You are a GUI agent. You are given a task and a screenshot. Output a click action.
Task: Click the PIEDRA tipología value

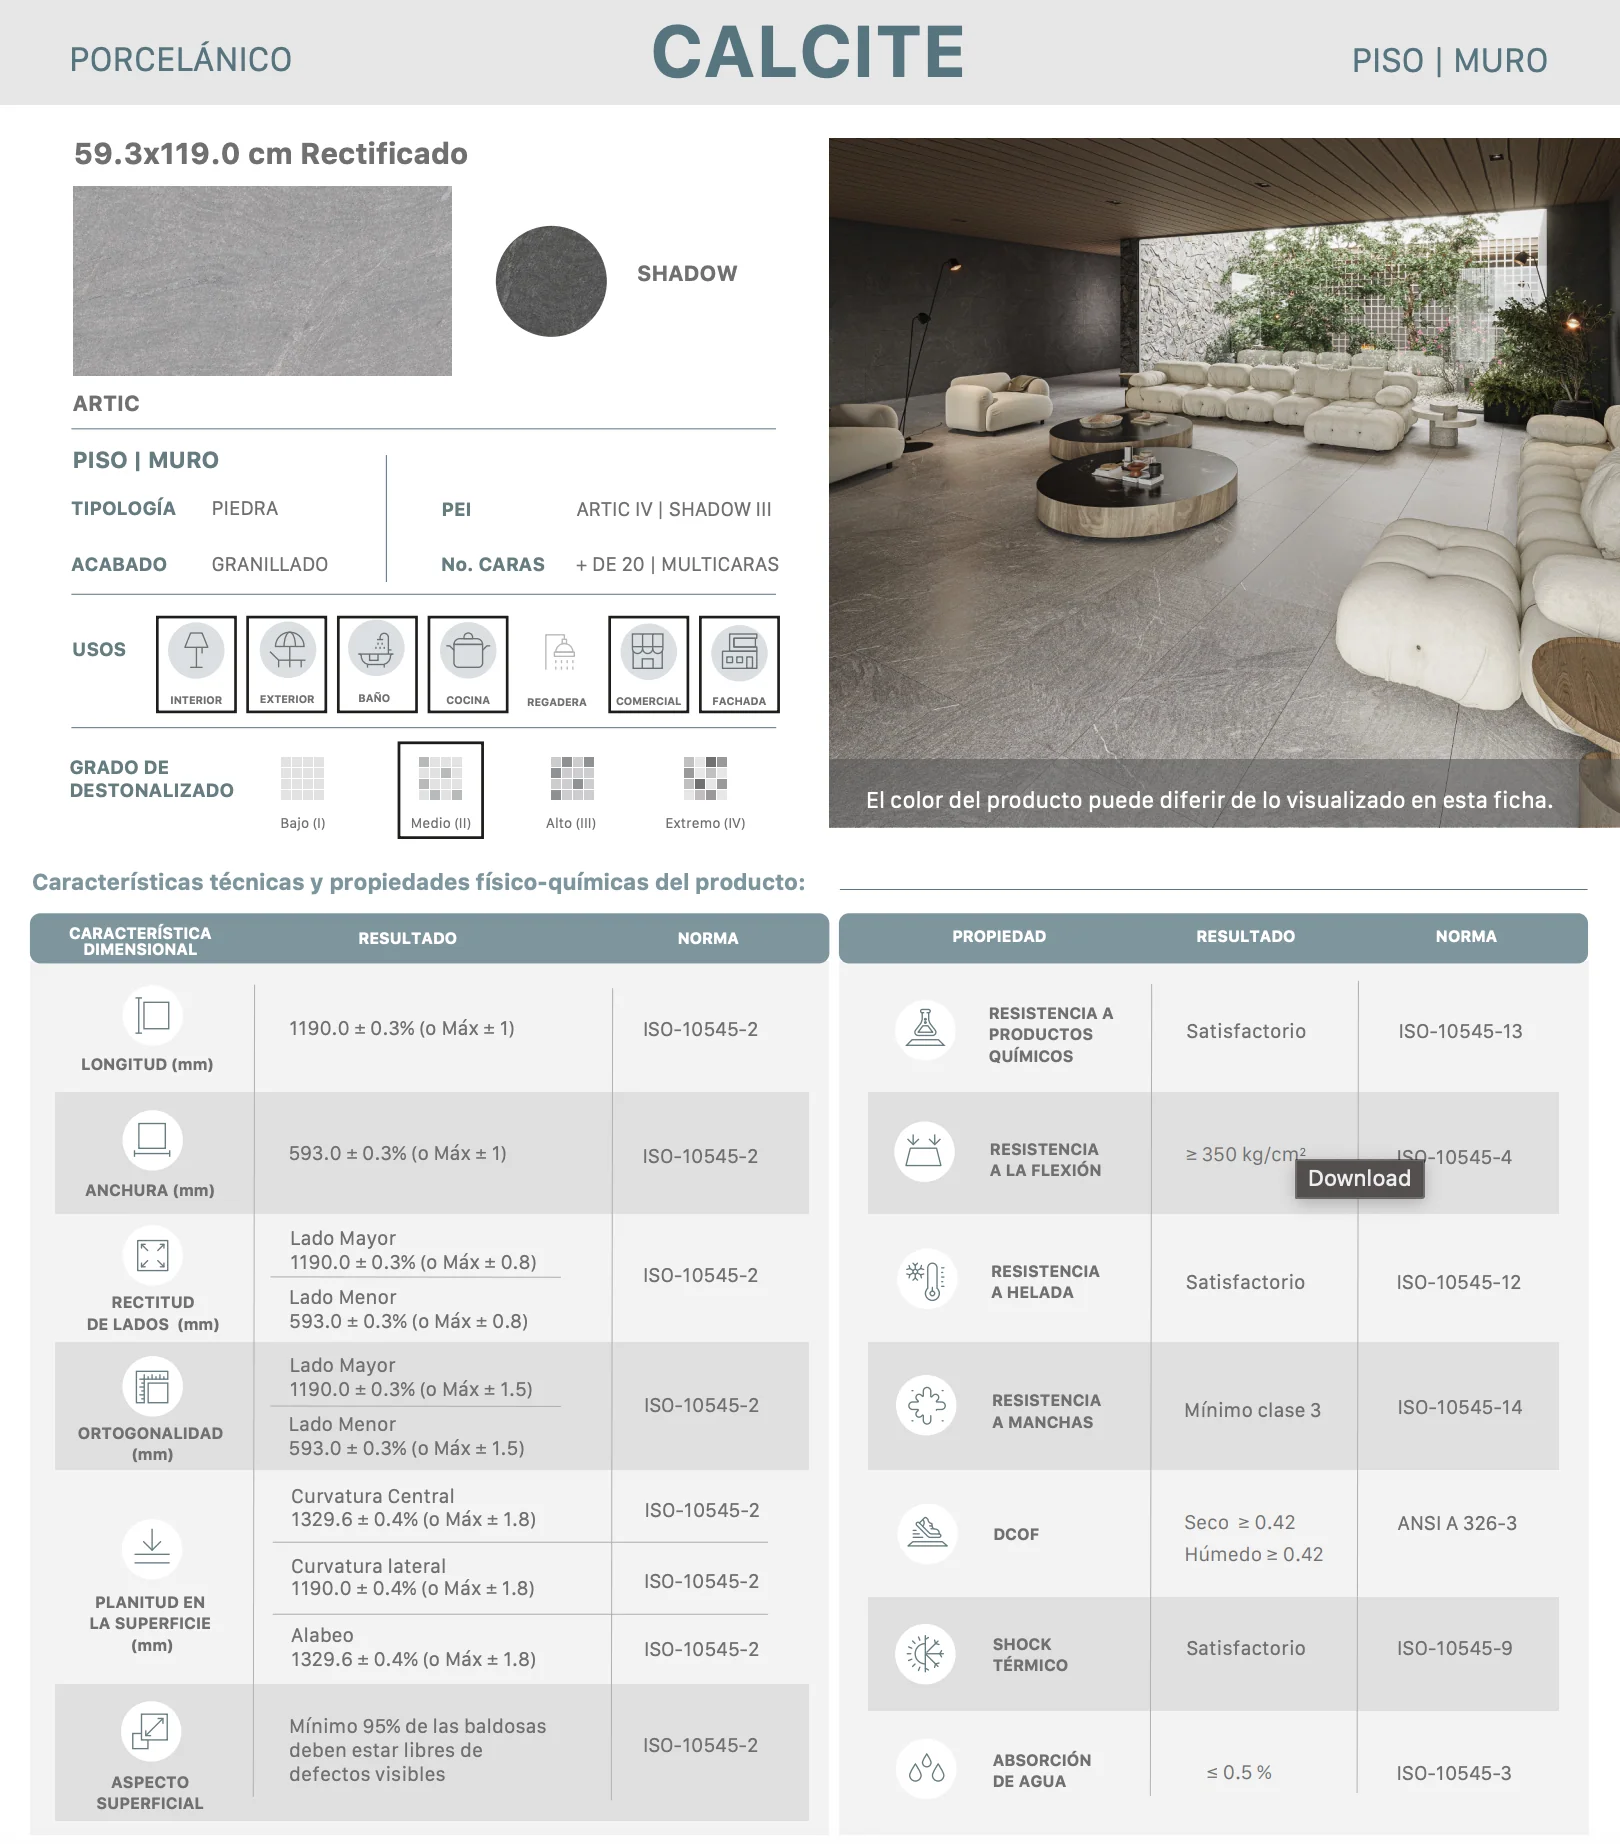(245, 508)
